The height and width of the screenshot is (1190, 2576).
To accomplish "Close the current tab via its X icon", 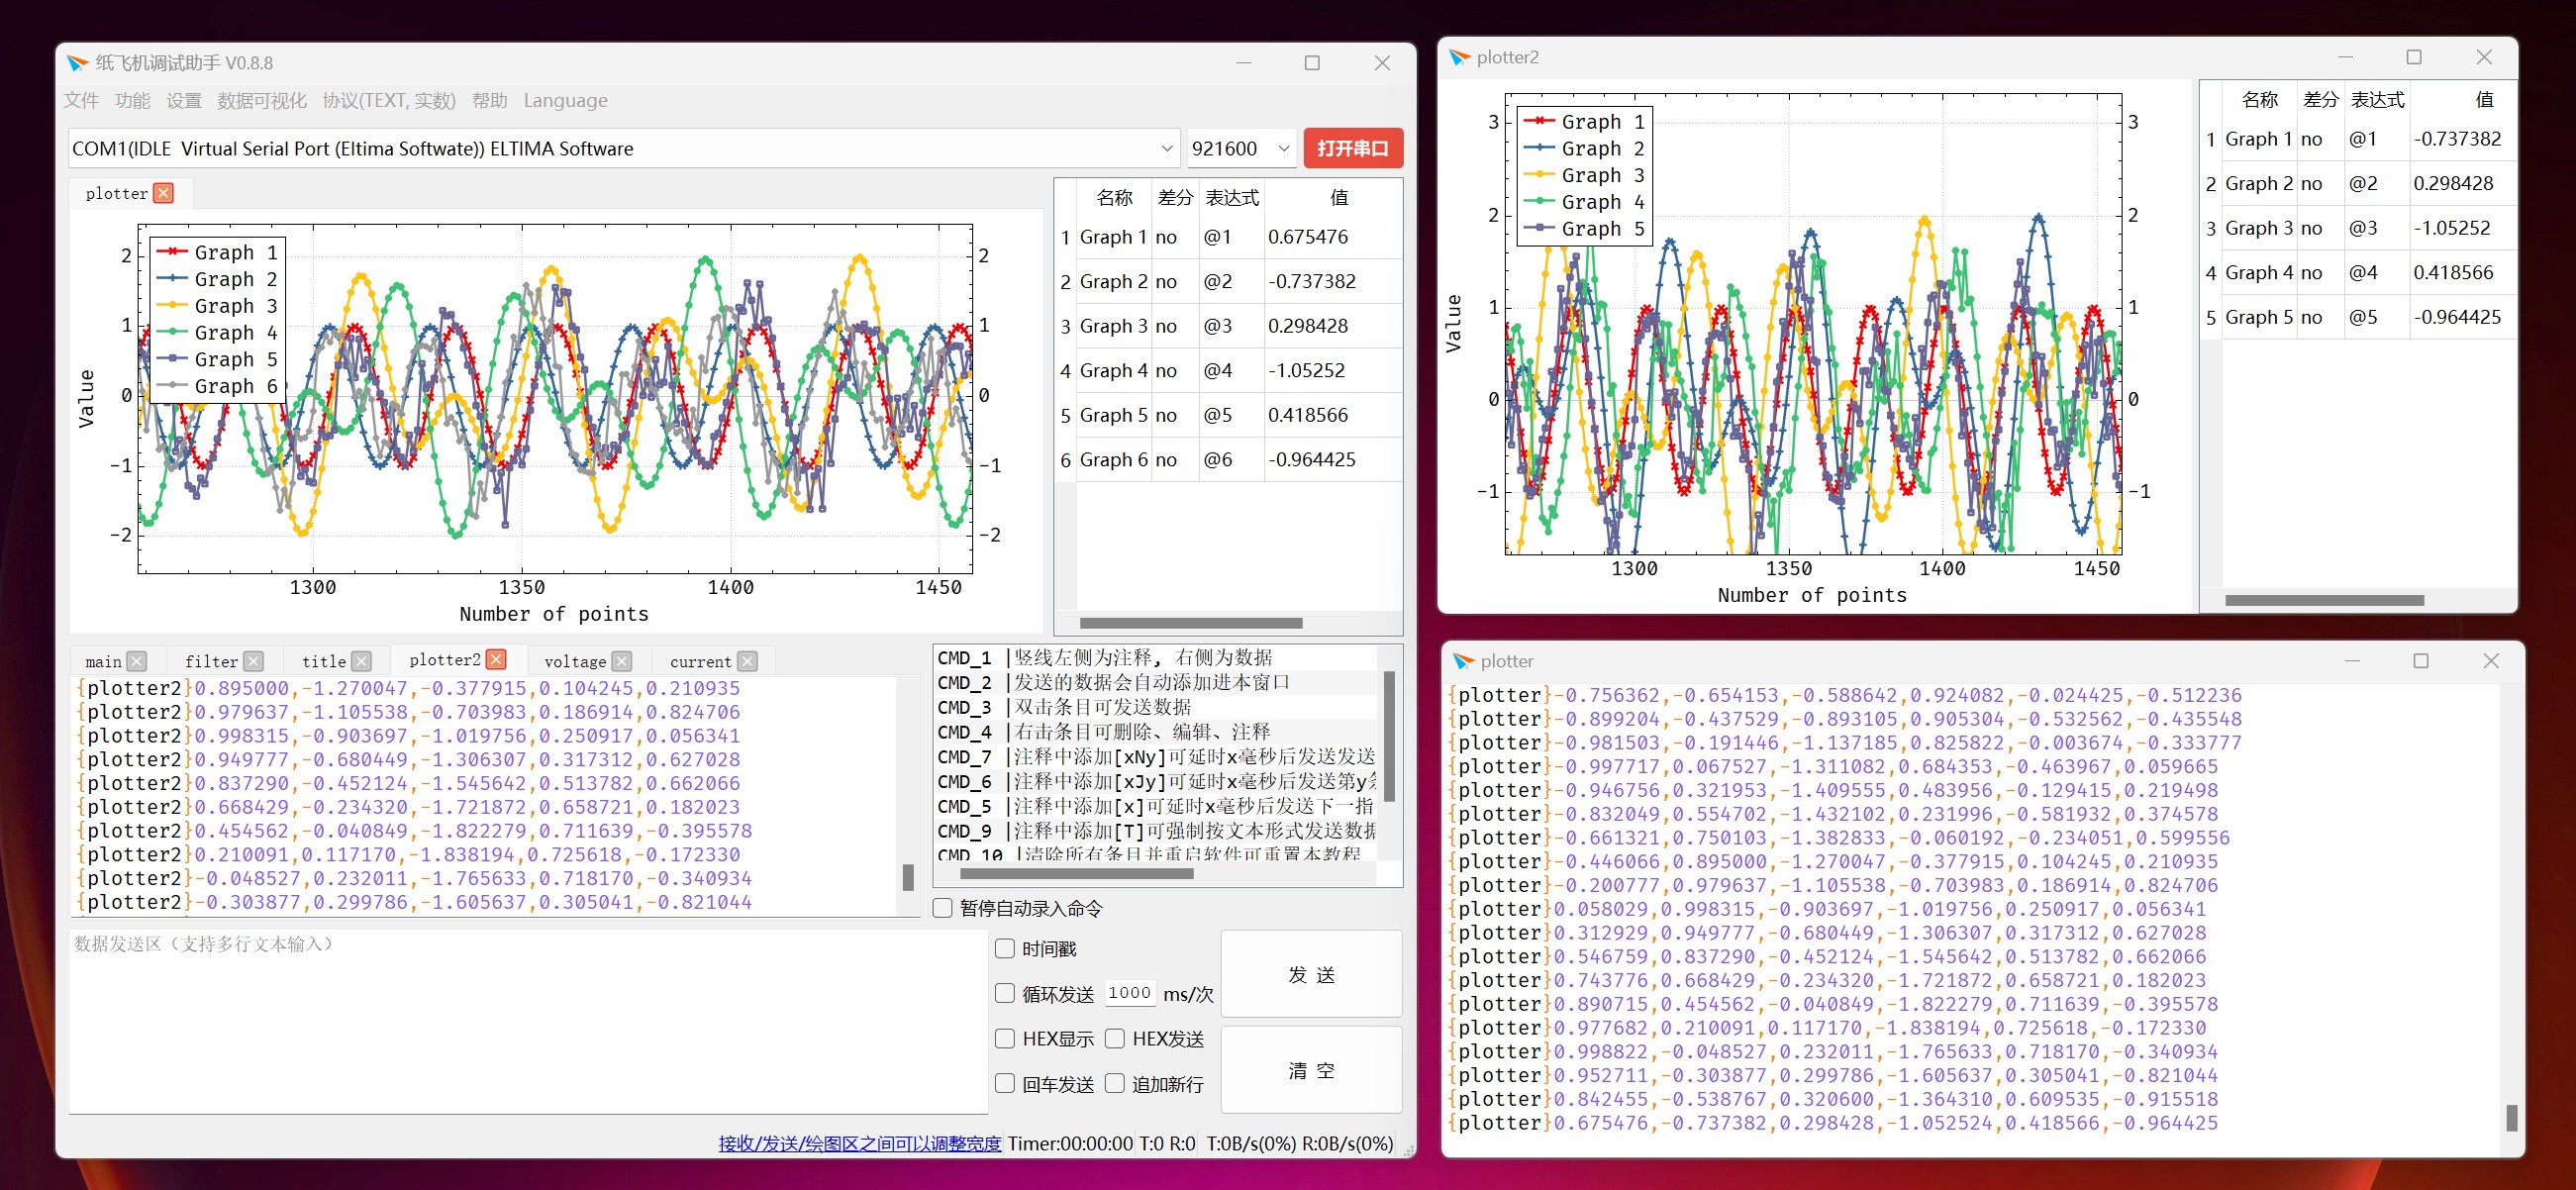I will pyautogui.click(x=747, y=661).
